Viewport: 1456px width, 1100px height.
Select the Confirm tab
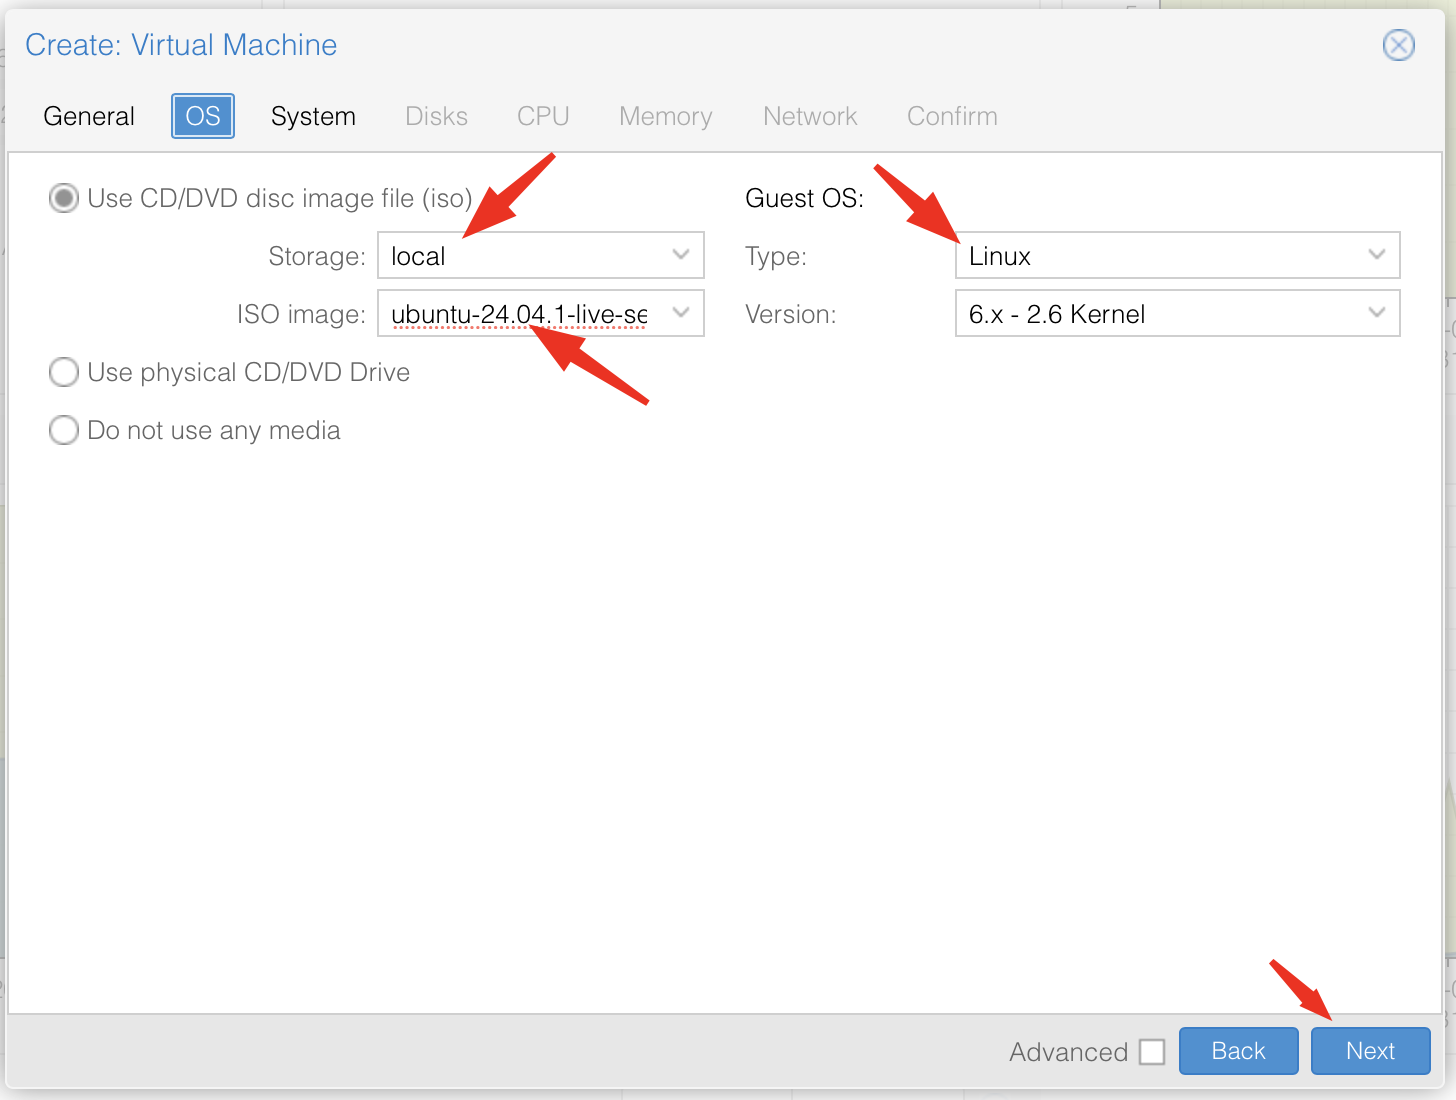952,116
